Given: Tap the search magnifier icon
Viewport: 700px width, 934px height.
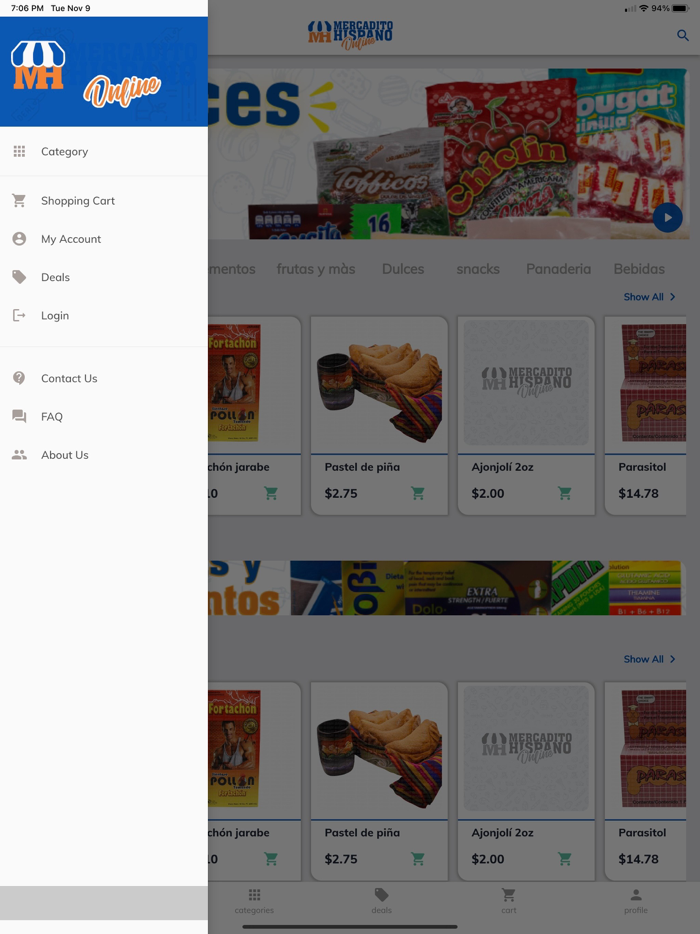Looking at the screenshot, I should [683, 35].
